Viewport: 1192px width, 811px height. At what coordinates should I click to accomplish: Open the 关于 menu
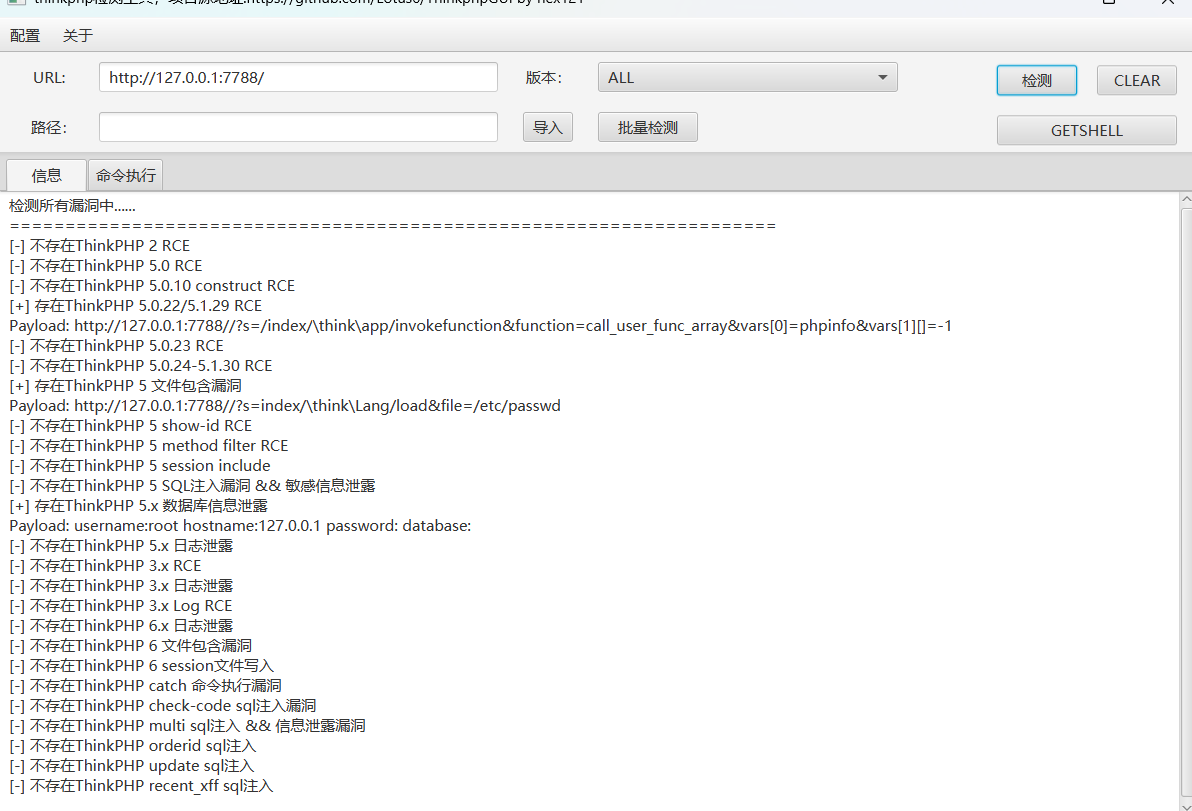click(x=78, y=36)
